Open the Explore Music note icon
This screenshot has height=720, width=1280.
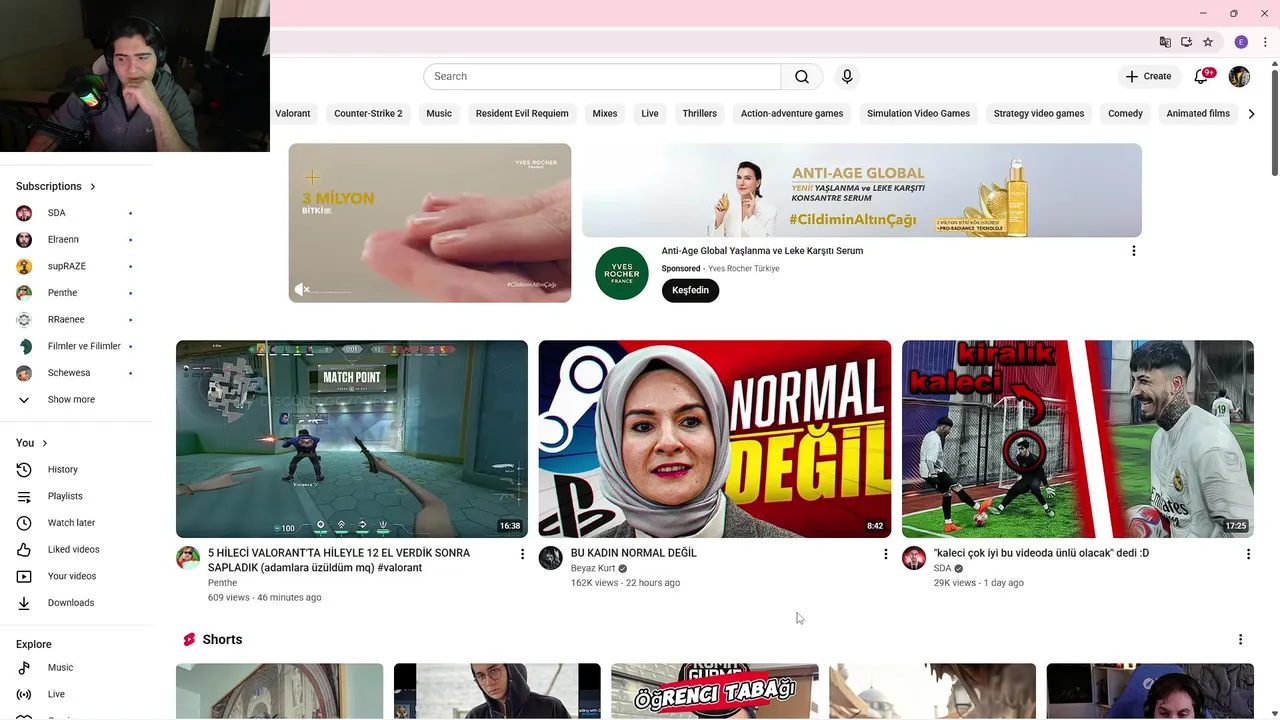(x=24, y=667)
